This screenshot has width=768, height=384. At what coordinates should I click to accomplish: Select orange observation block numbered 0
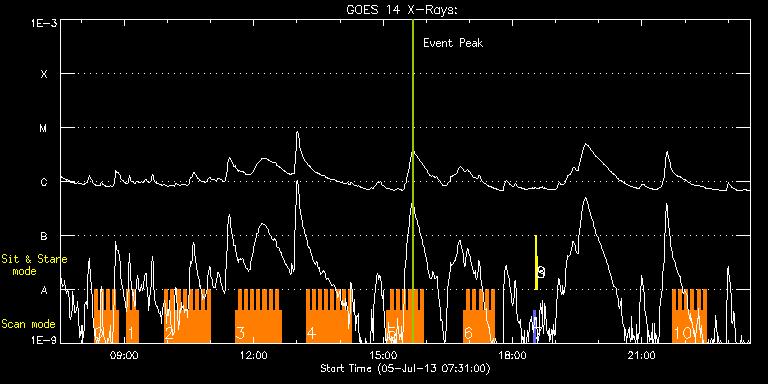(x=106, y=316)
